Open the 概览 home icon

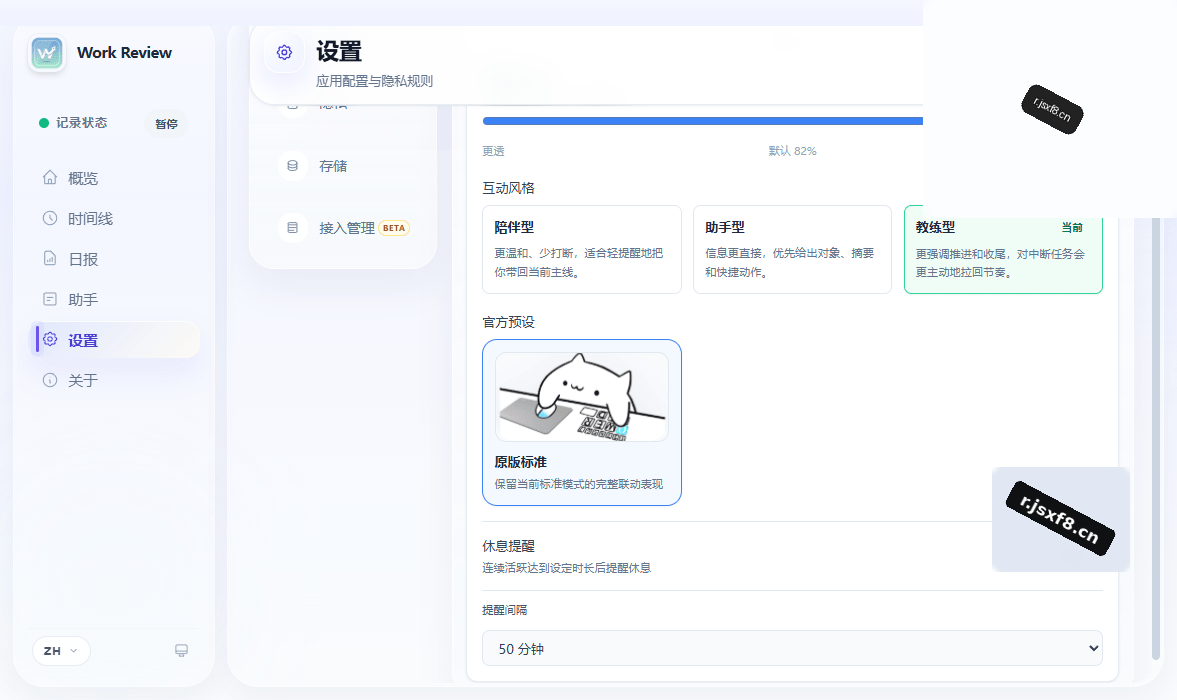click(x=50, y=178)
